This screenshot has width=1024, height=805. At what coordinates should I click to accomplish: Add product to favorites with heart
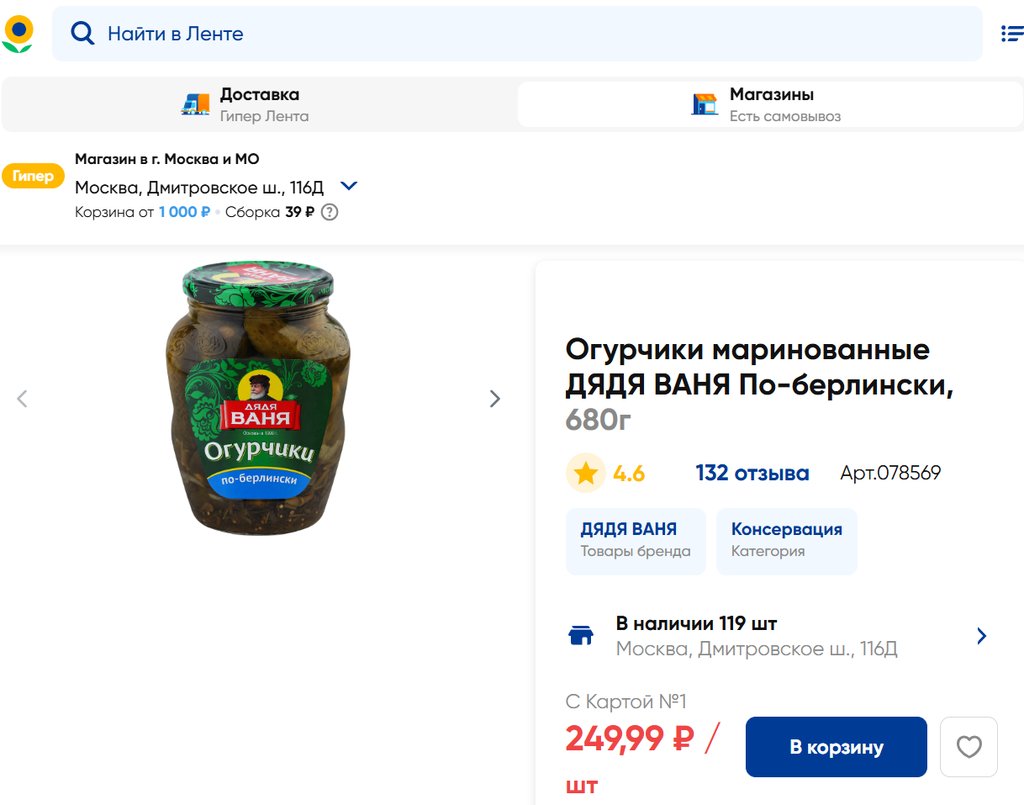click(x=968, y=747)
